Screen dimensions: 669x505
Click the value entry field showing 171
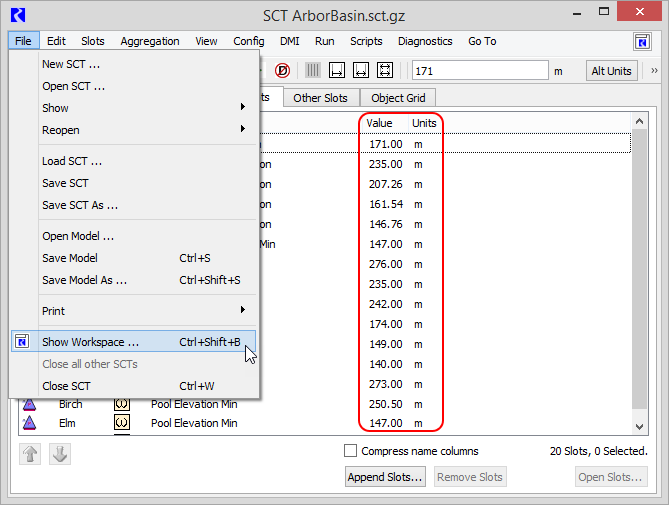pyautogui.click(x=479, y=71)
